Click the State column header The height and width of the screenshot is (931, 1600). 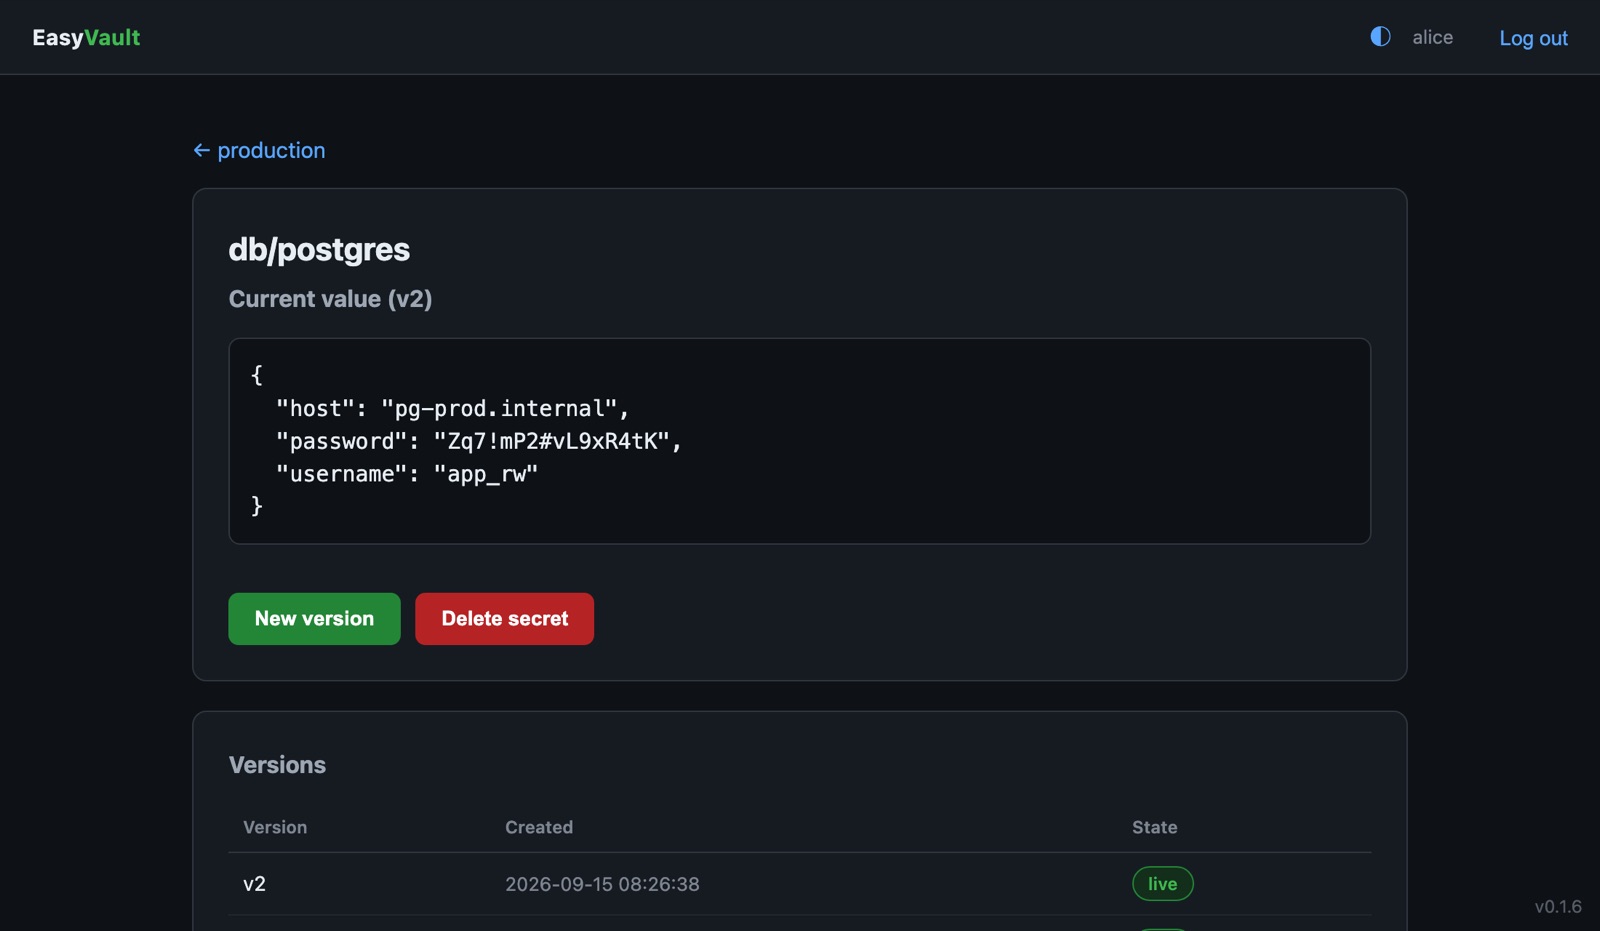(x=1154, y=827)
